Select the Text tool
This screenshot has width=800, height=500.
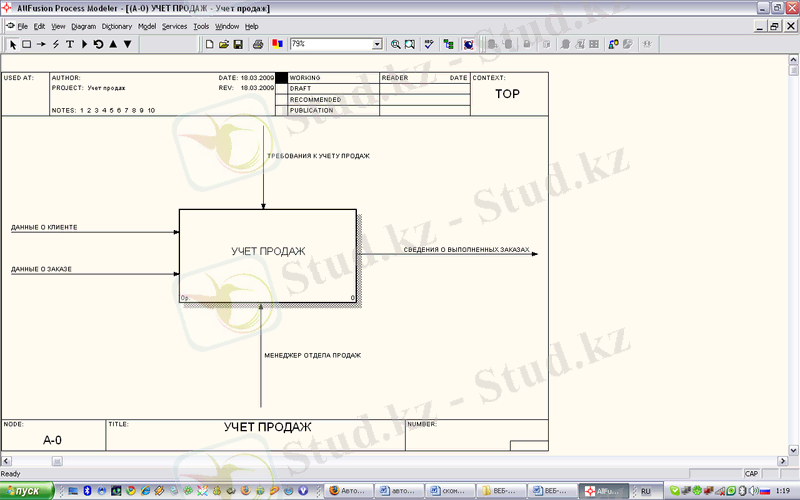(x=70, y=44)
